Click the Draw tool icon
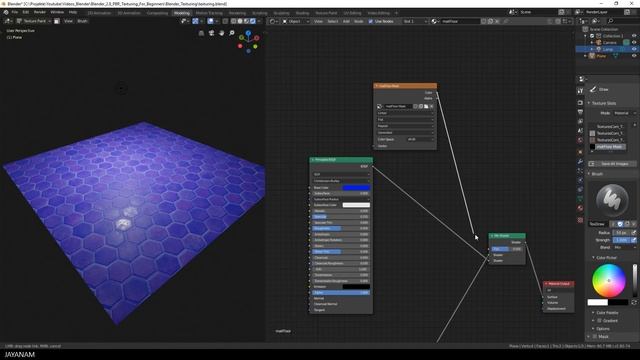This screenshot has height=360, width=640. click(x=593, y=89)
